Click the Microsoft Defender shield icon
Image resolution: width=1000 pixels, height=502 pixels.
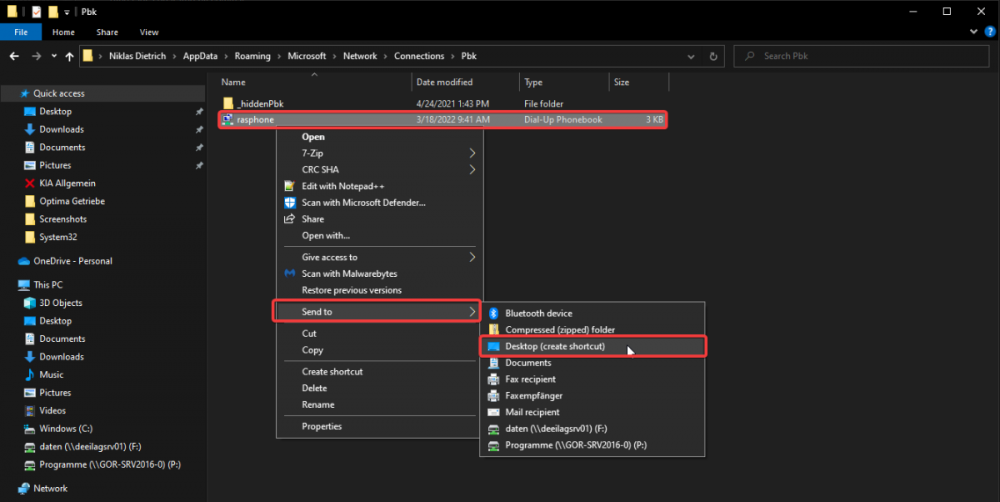coord(289,202)
